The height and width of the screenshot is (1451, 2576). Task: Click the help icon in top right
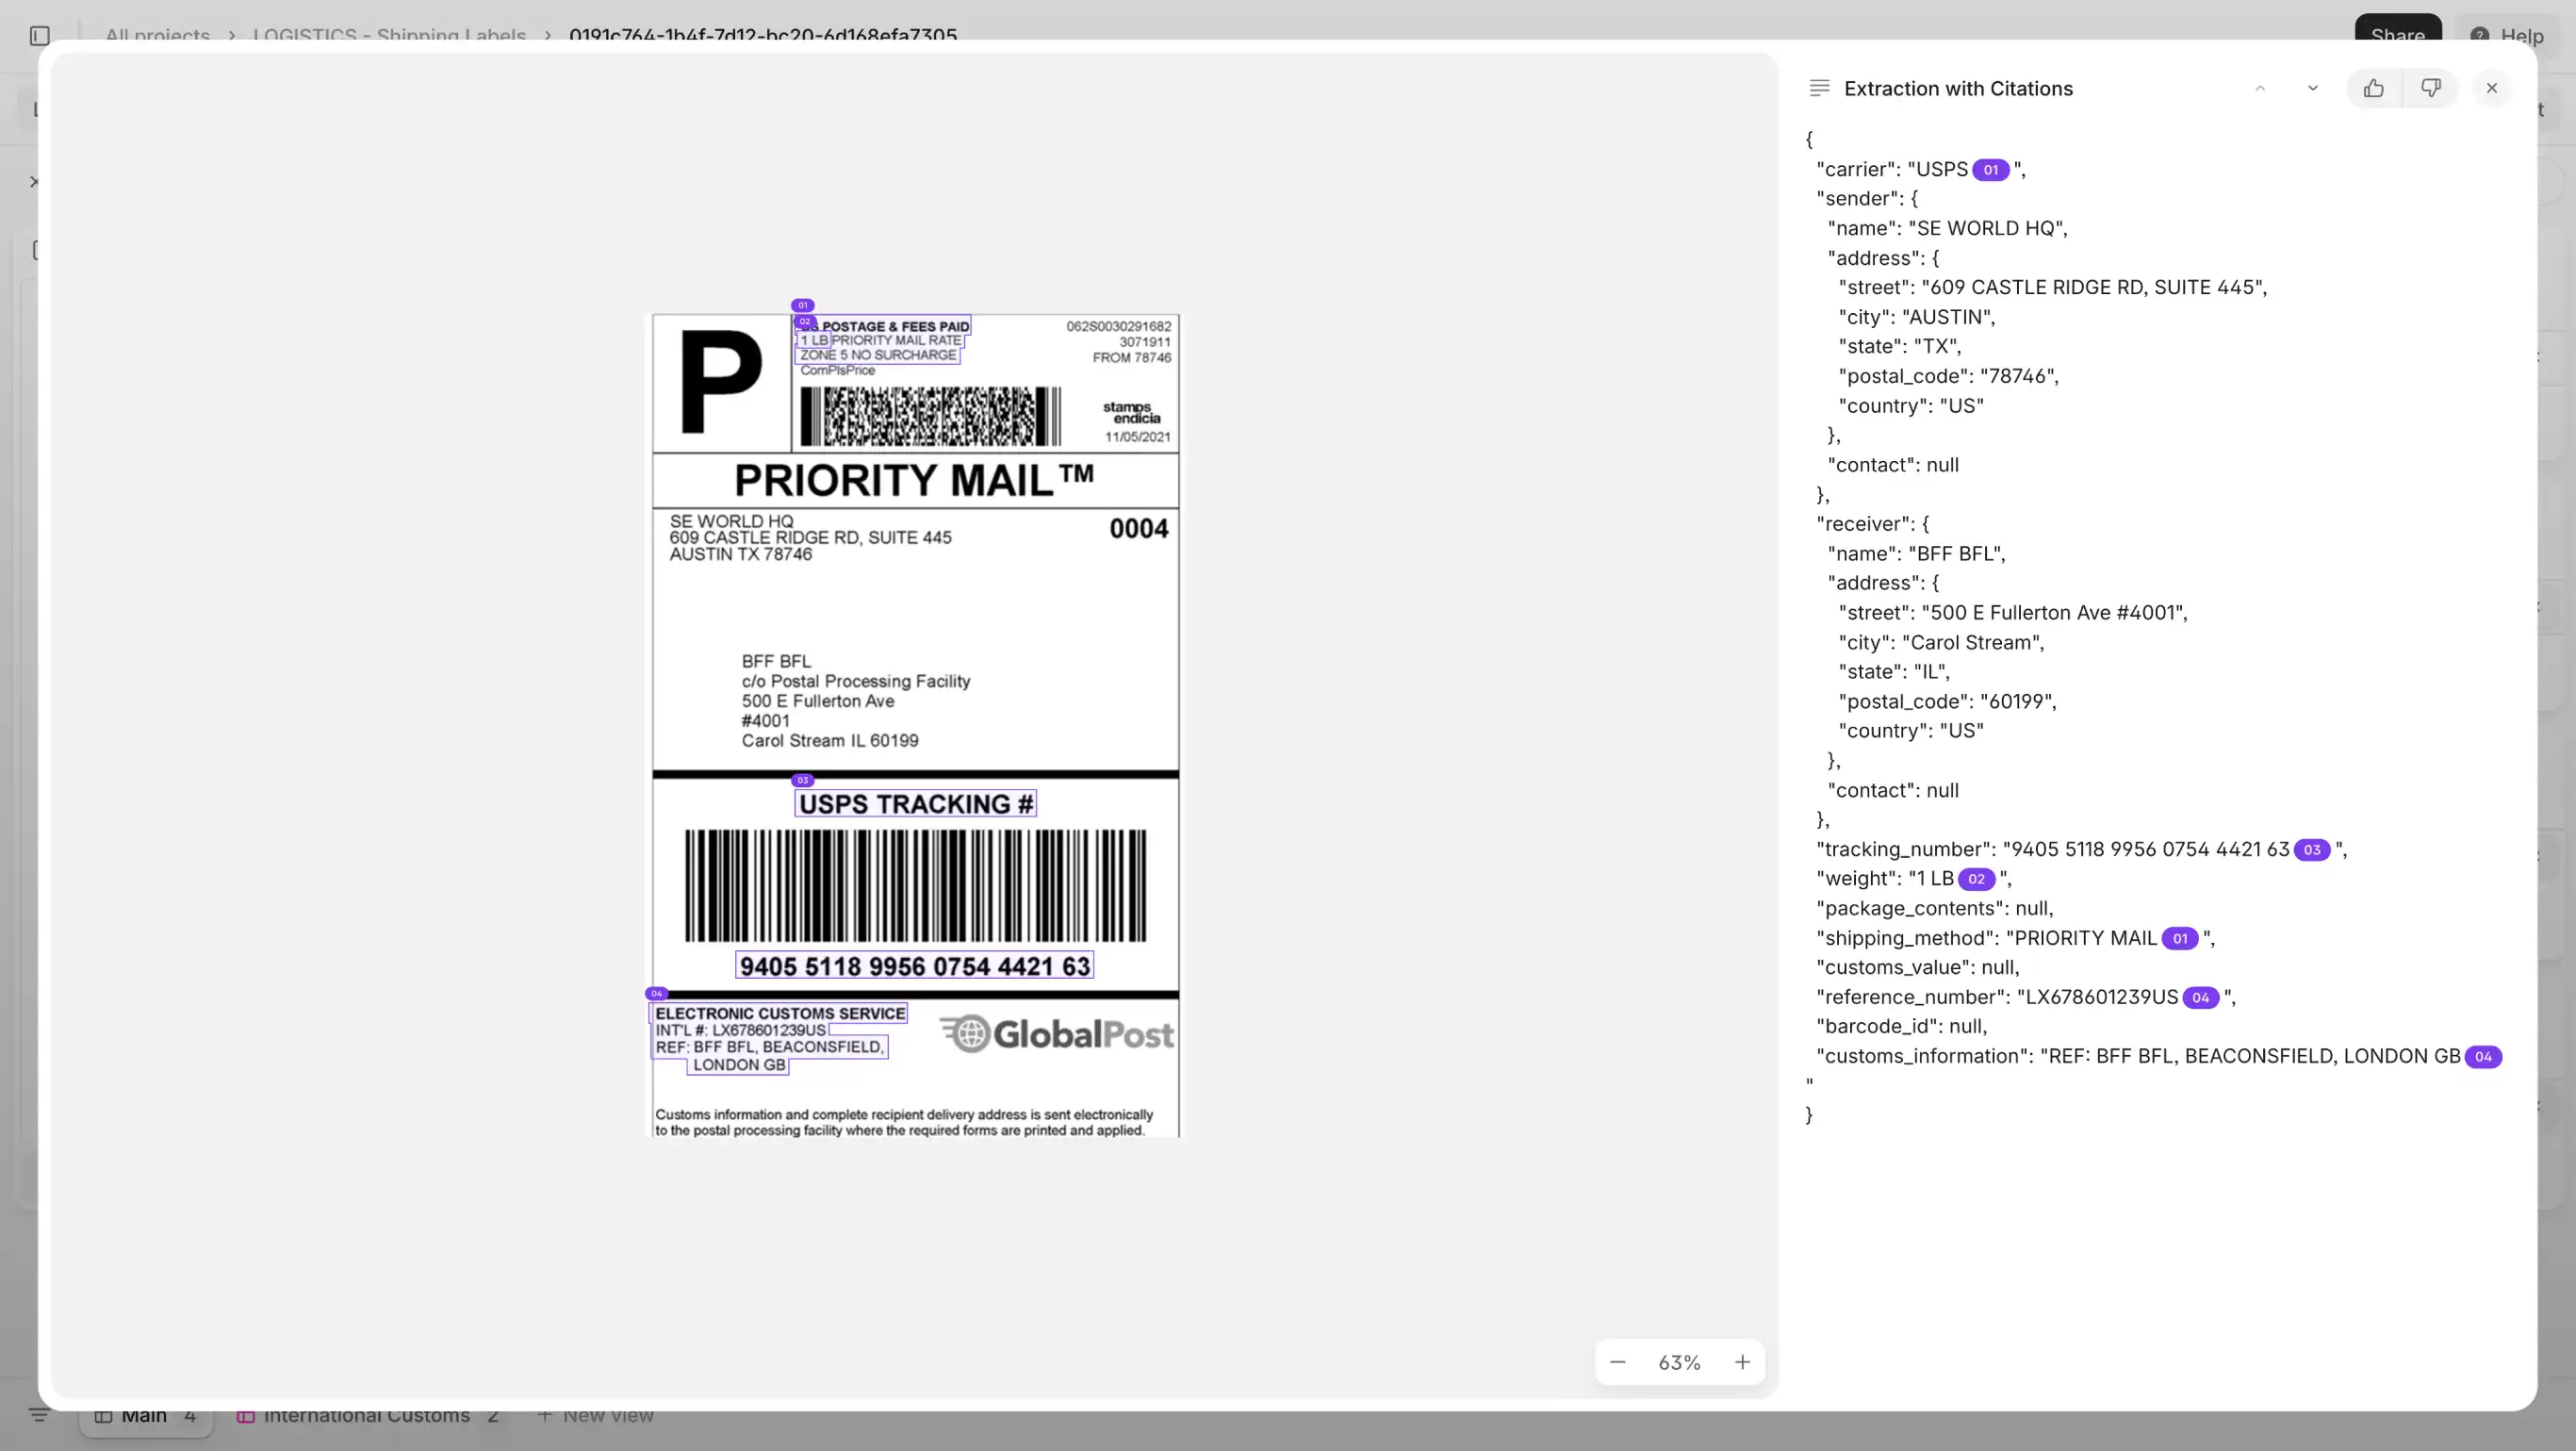coord(2481,34)
